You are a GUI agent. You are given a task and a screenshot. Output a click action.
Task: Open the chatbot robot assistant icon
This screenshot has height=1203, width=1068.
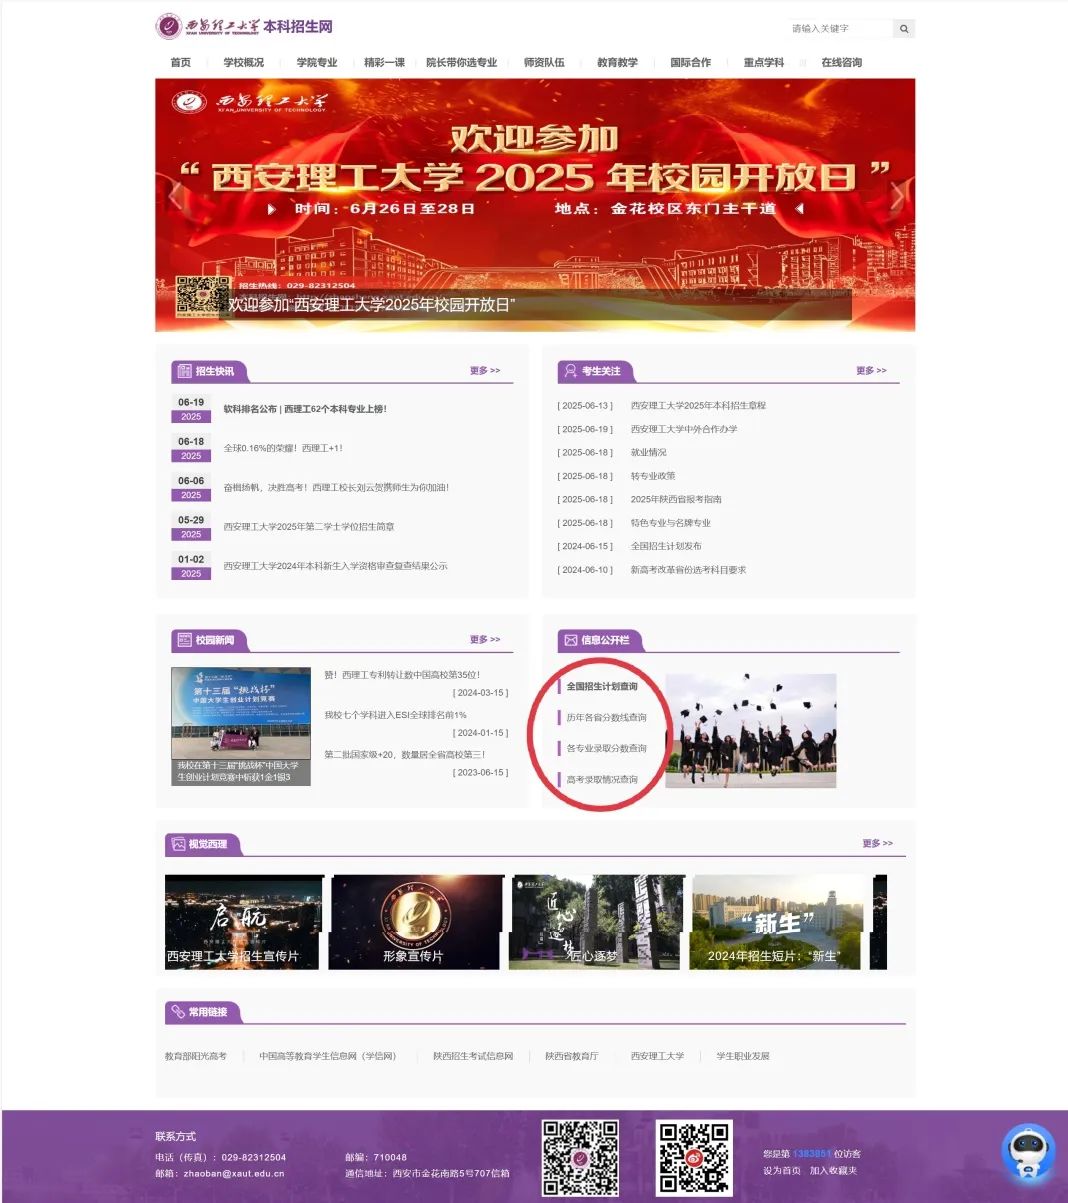[x=1028, y=1153]
